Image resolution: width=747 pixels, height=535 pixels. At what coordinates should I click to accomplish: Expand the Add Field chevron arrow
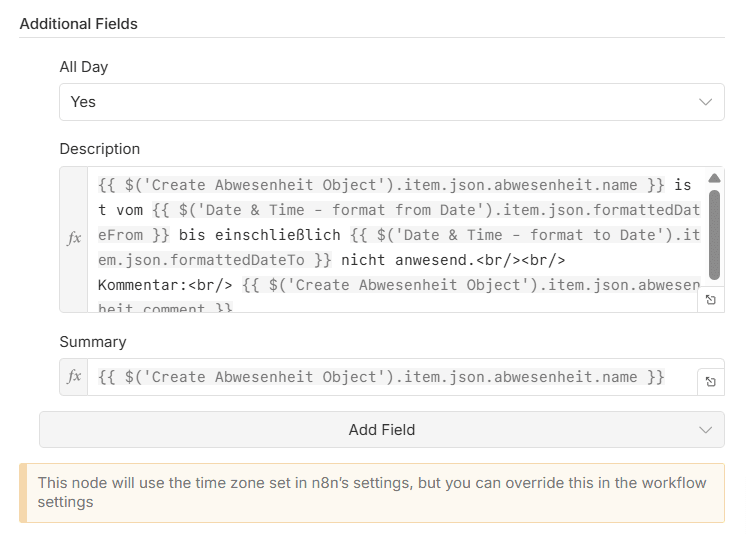(x=707, y=430)
